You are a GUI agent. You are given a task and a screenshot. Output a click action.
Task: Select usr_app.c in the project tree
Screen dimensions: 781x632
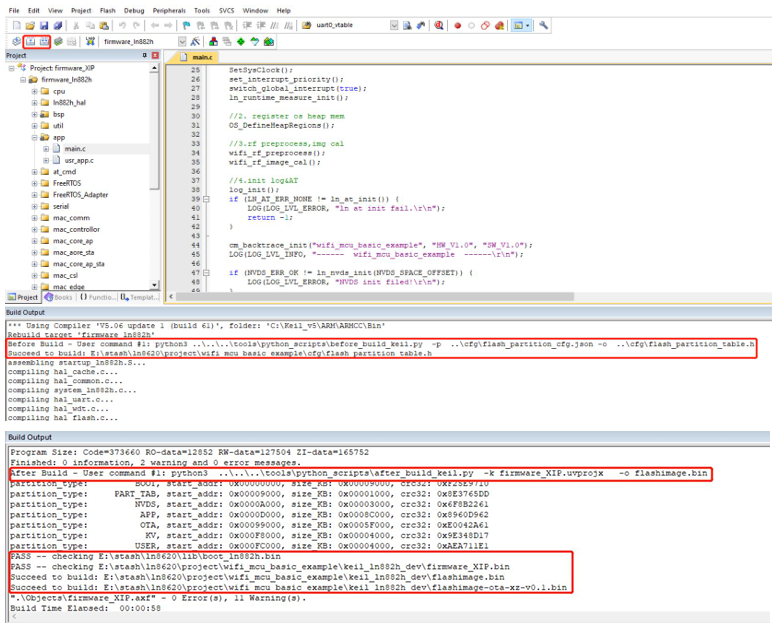point(79,160)
